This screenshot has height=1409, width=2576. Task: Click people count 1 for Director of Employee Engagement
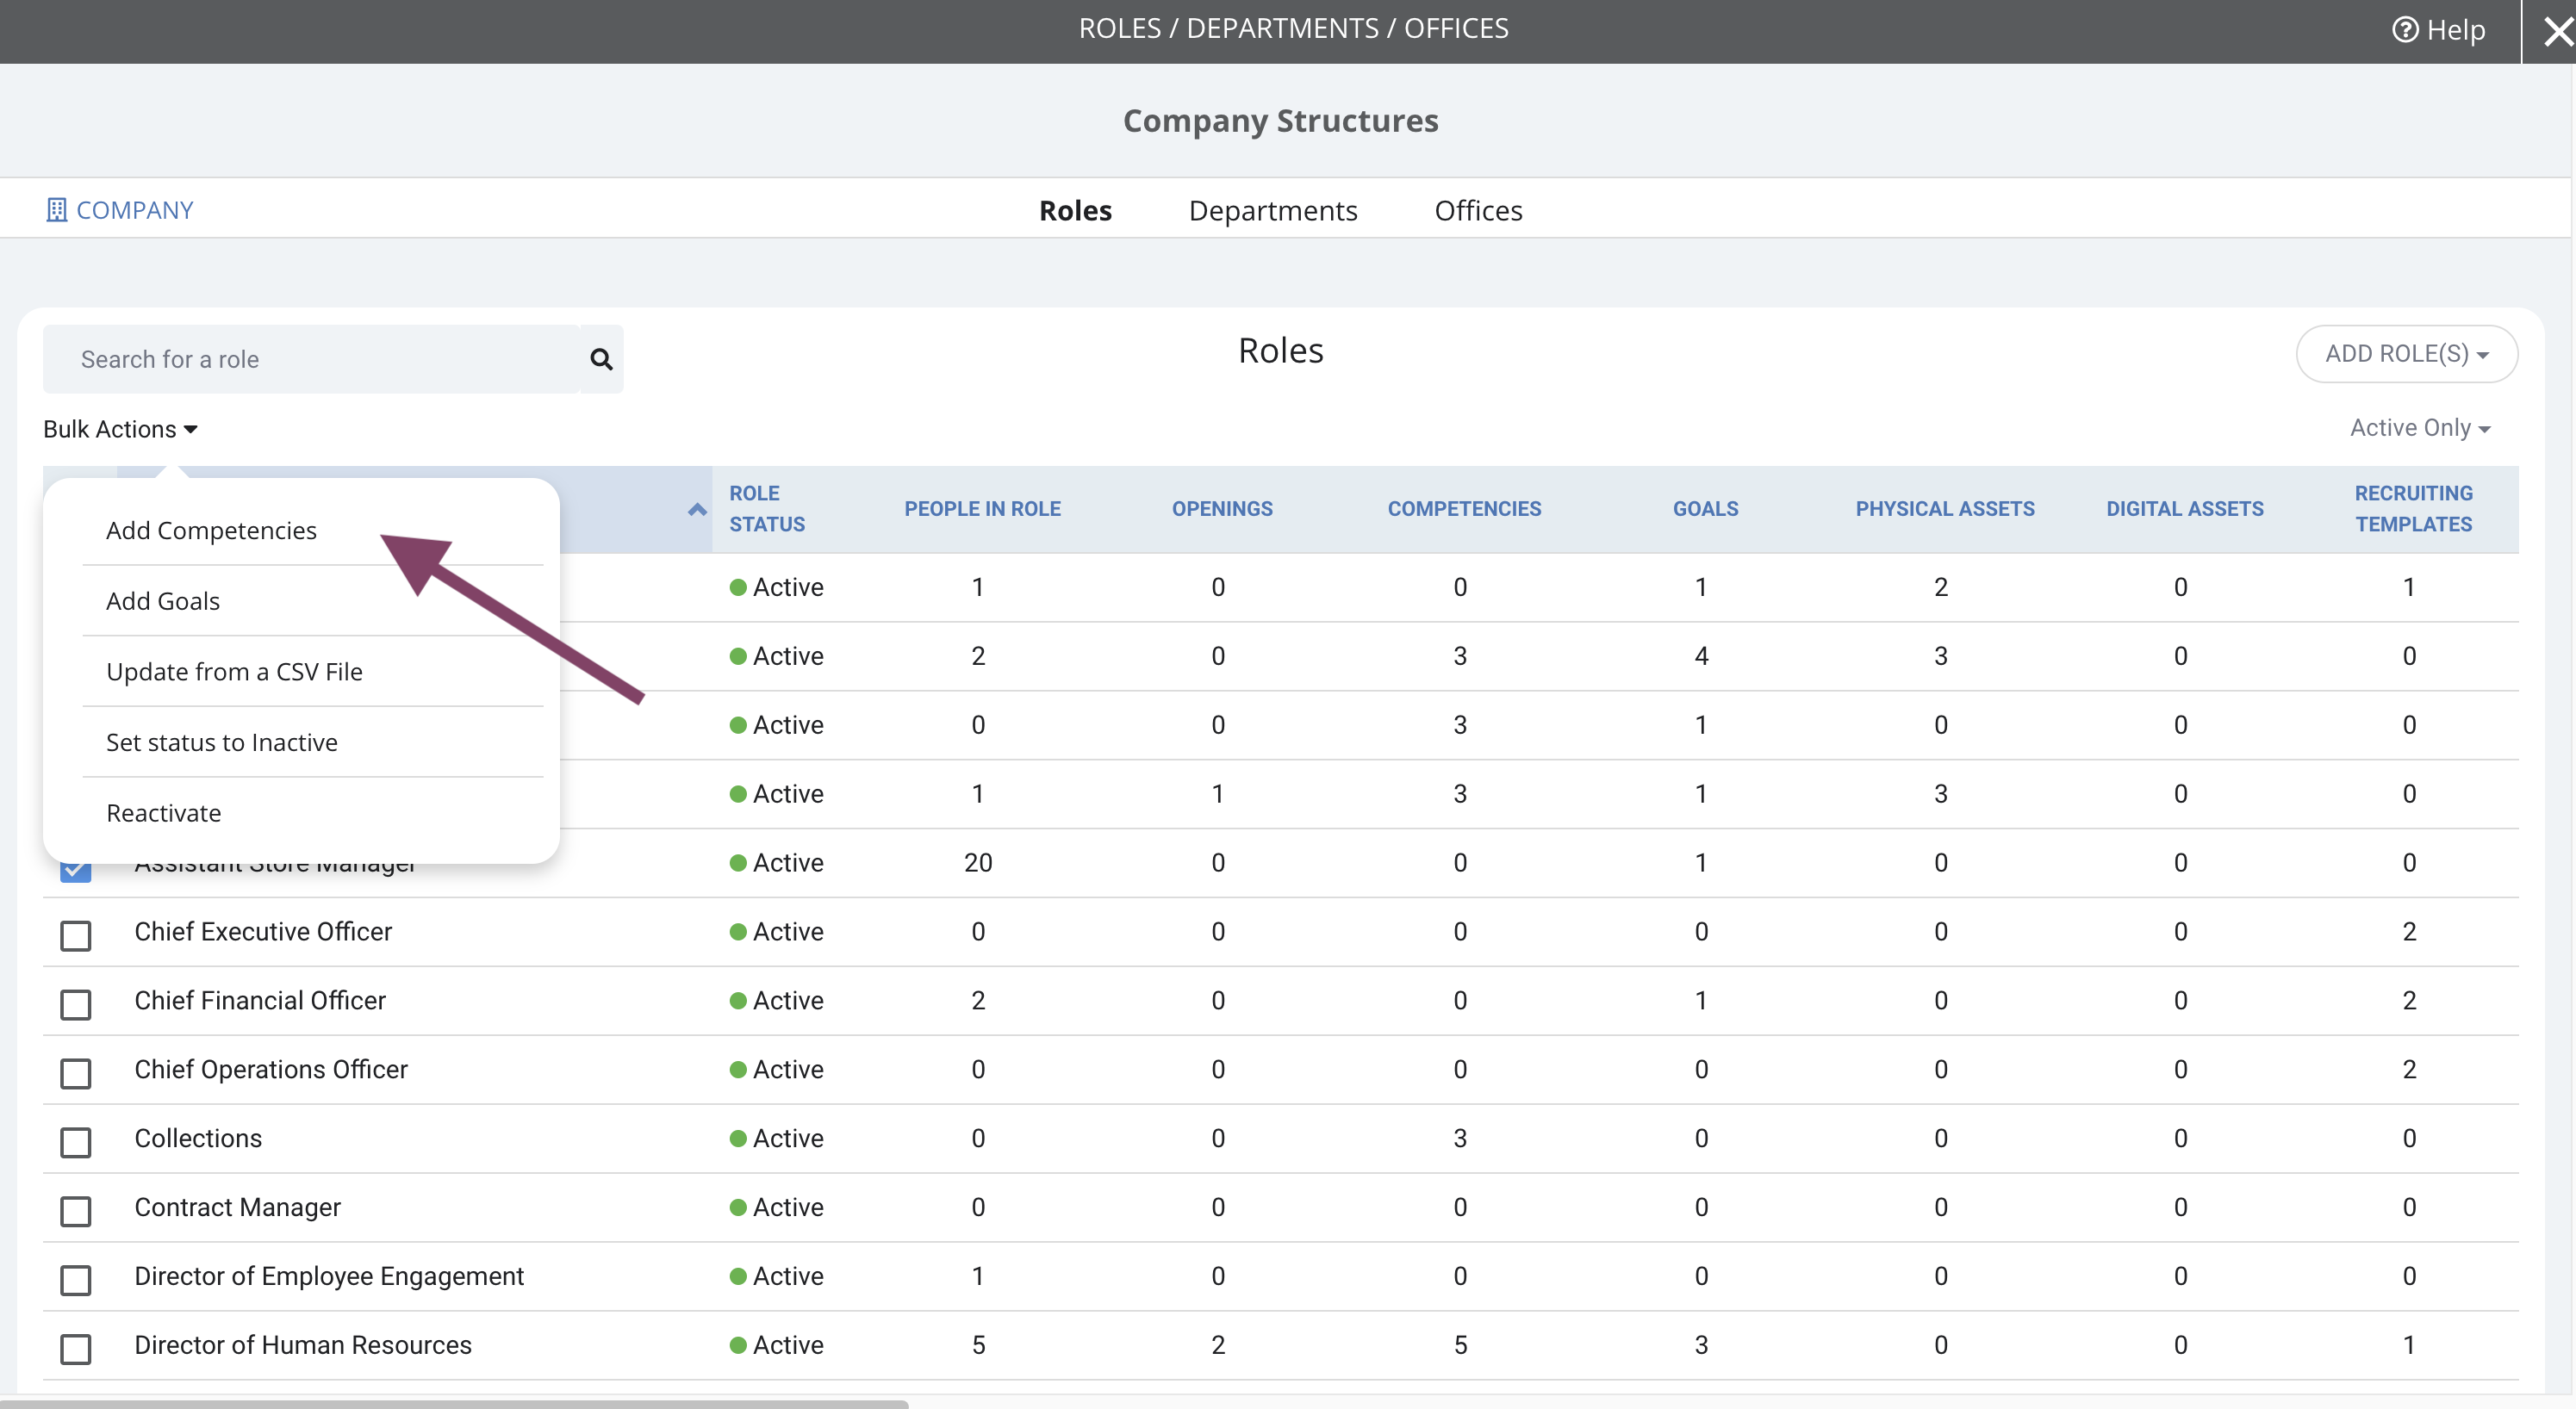coord(978,1277)
